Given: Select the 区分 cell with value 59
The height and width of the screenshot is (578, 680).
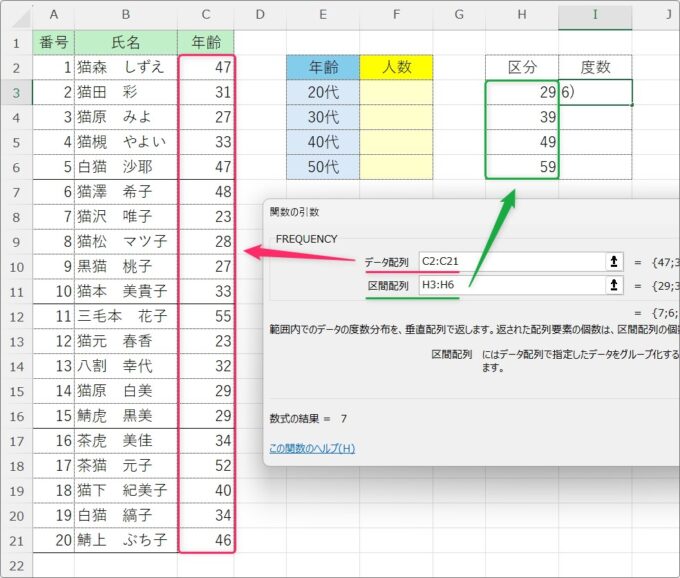Looking at the screenshot, I should pos(522,167).
